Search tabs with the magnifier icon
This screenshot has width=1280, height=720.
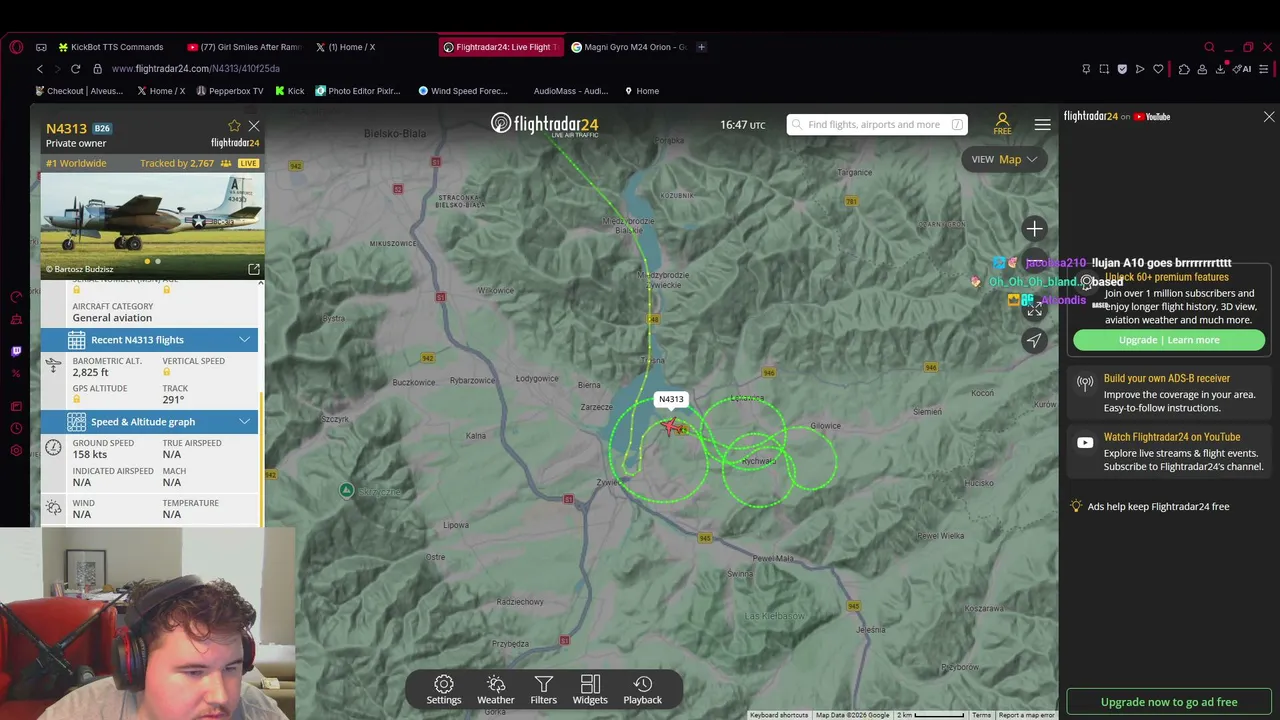tap(1209, 47)
